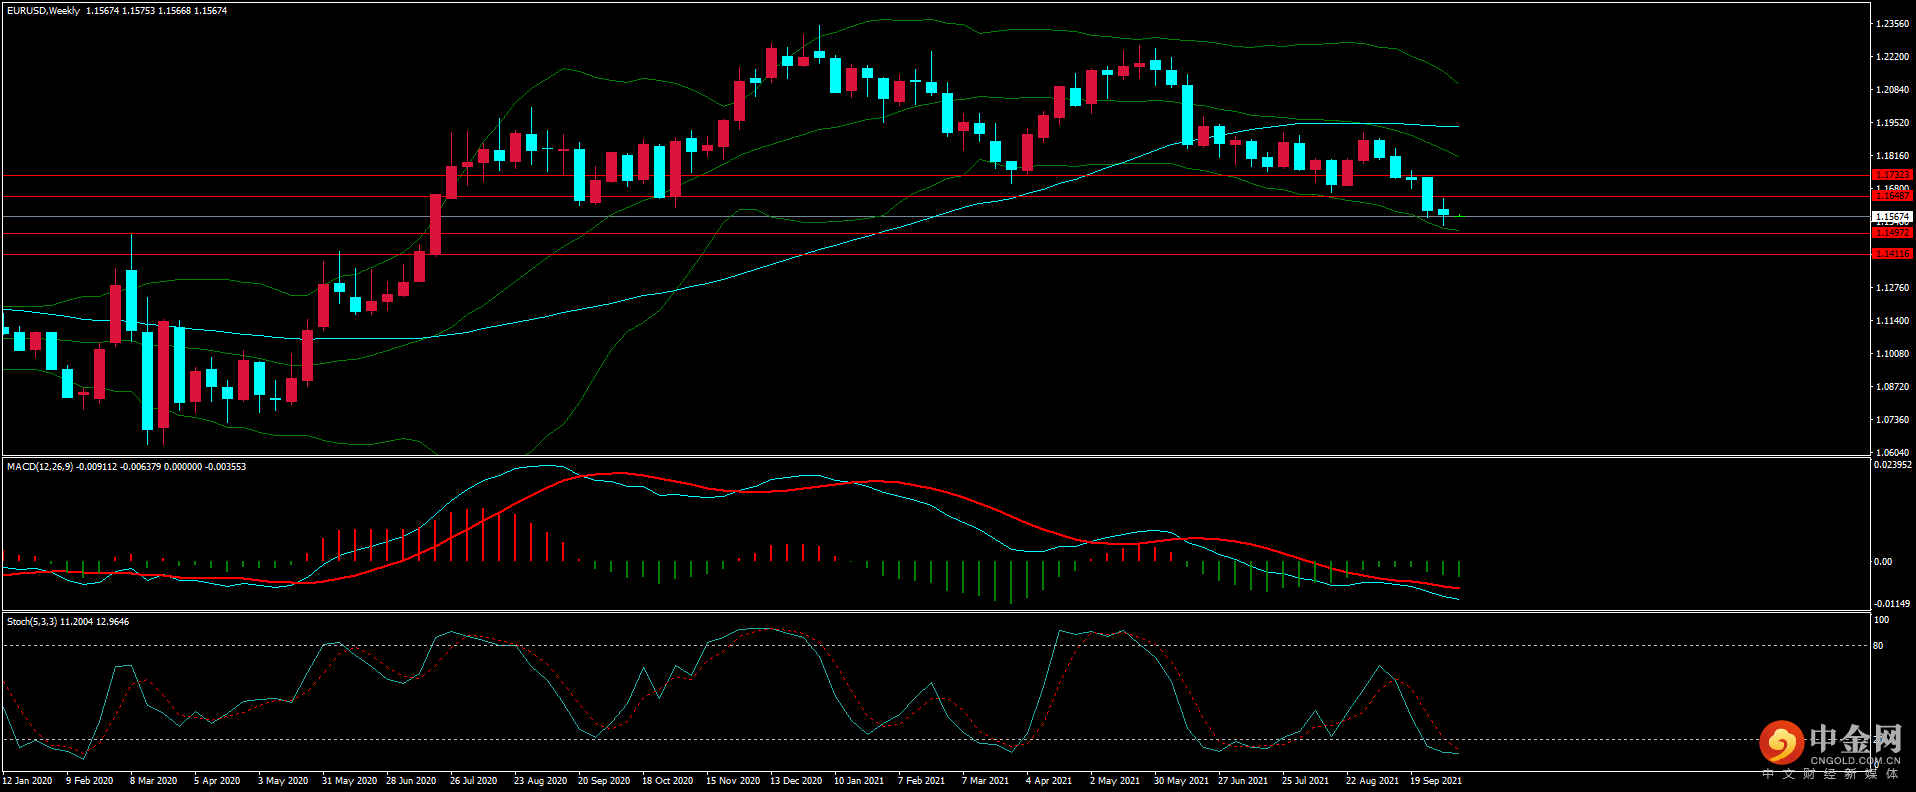This screenshot has width=1916, height=792.
Task: Click the 1.19520 price axis label
Action: pyautogui.click(x=1892, y=123)
